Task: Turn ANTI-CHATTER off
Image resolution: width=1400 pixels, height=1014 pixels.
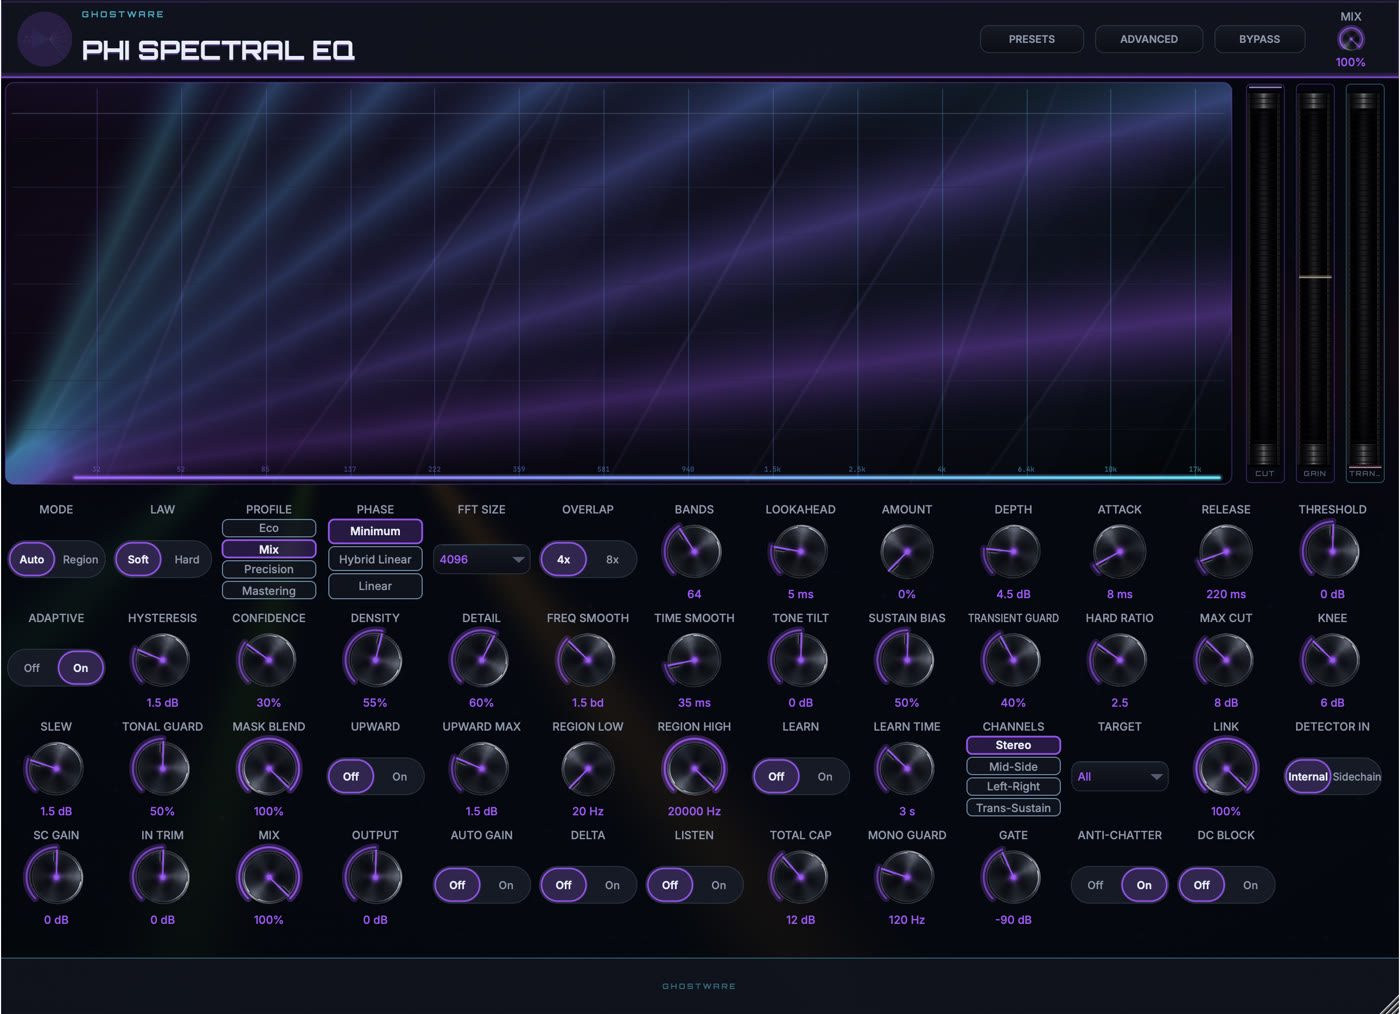Action: pos(1096,885)
